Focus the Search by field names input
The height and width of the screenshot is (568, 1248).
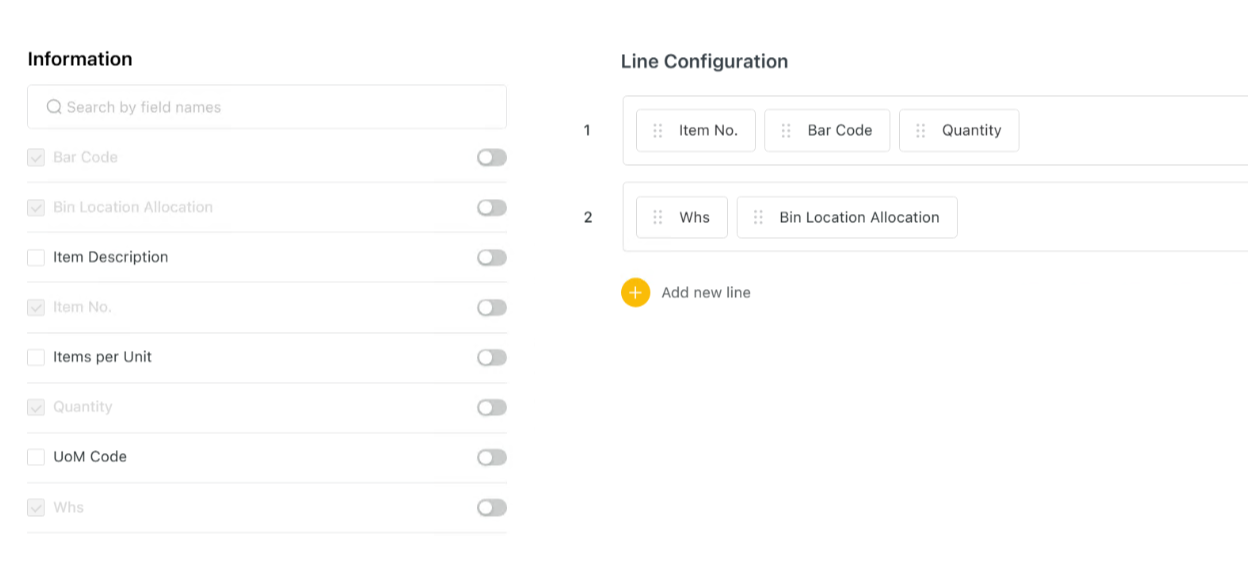click(280, 107)
